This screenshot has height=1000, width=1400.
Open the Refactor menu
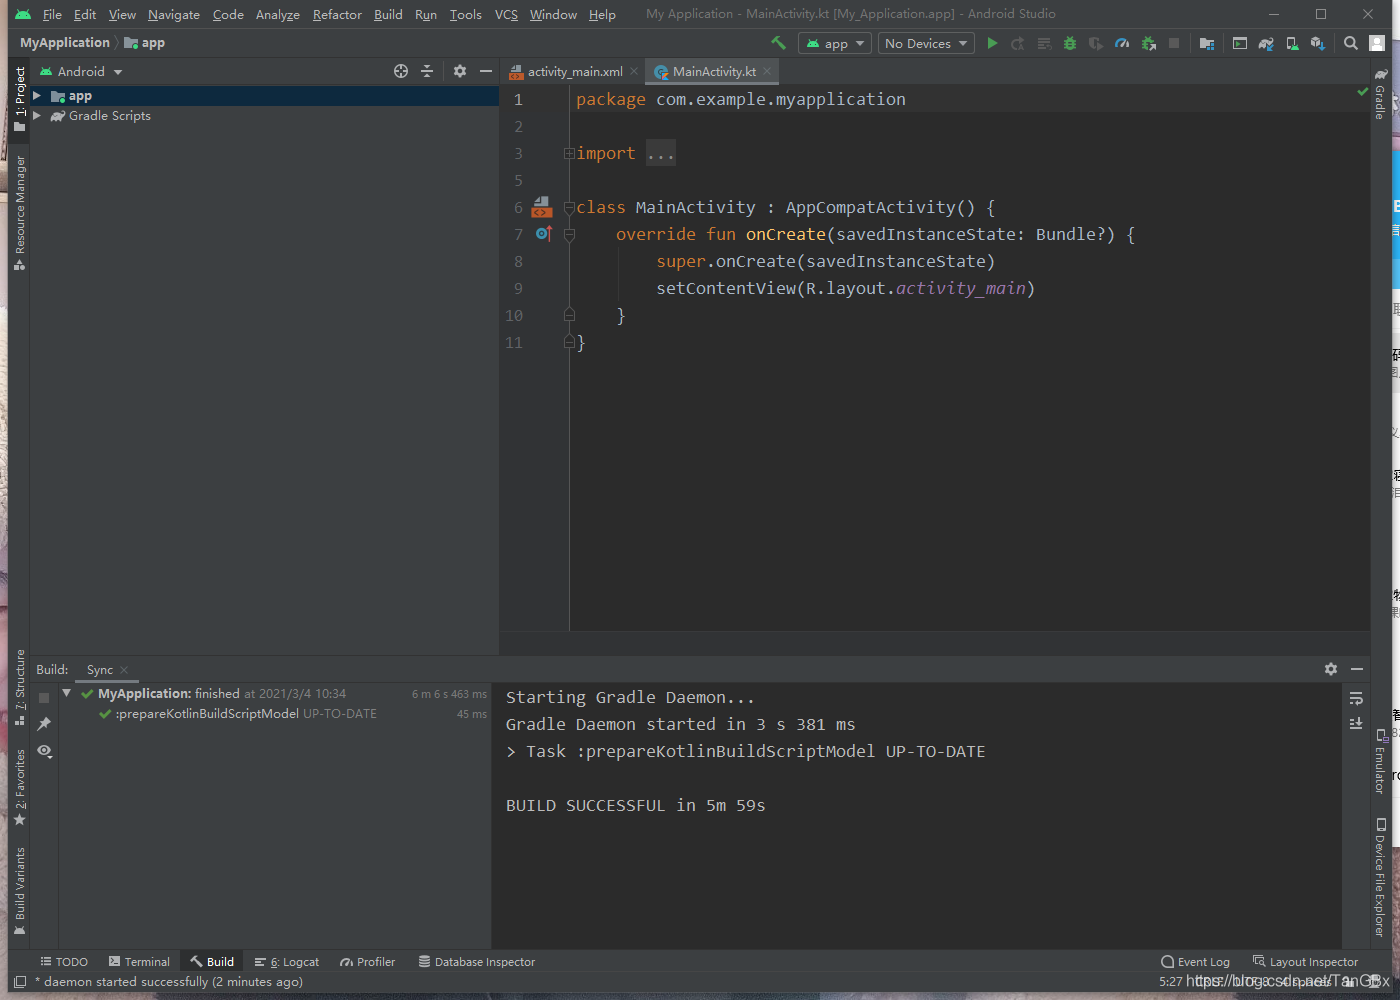pos(337,14)
